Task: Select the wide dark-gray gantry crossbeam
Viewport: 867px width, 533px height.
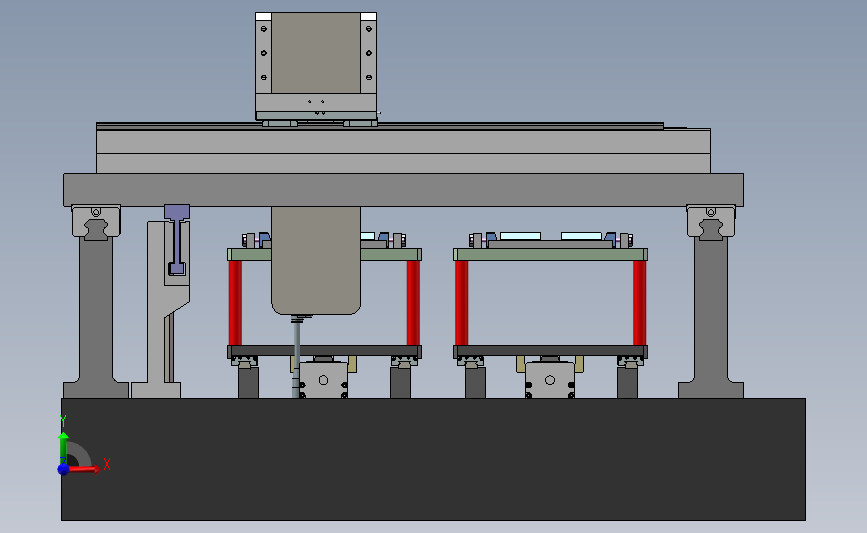Action: coord(403,190)
